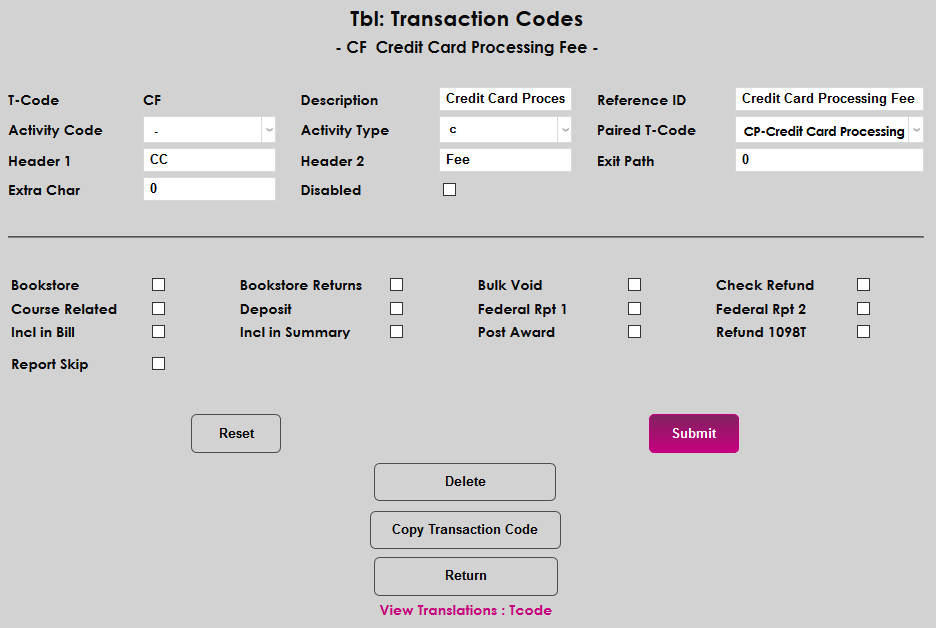Check Federal Rpt 1
This screenshot has width=936, height=628.
634,308
